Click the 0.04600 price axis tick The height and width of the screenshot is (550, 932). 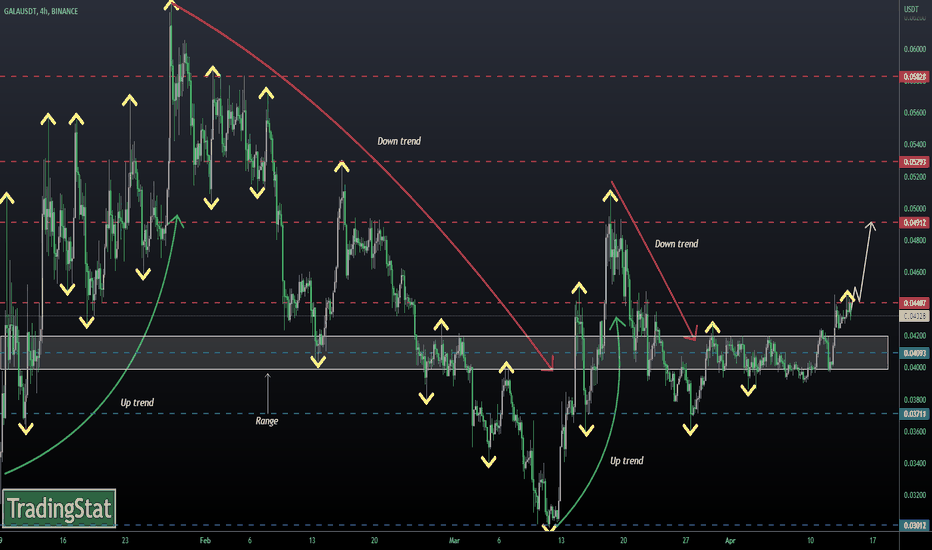[x=915, y=272]
